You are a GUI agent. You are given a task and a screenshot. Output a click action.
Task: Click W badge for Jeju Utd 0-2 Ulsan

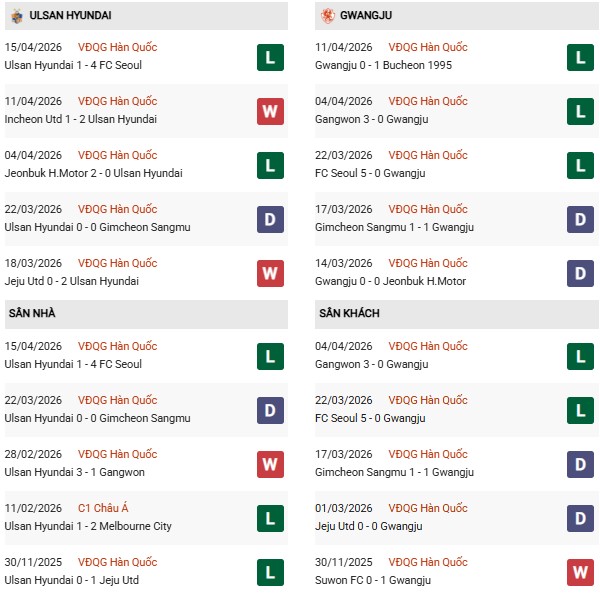pyautogui.click(x=270, y=273)
